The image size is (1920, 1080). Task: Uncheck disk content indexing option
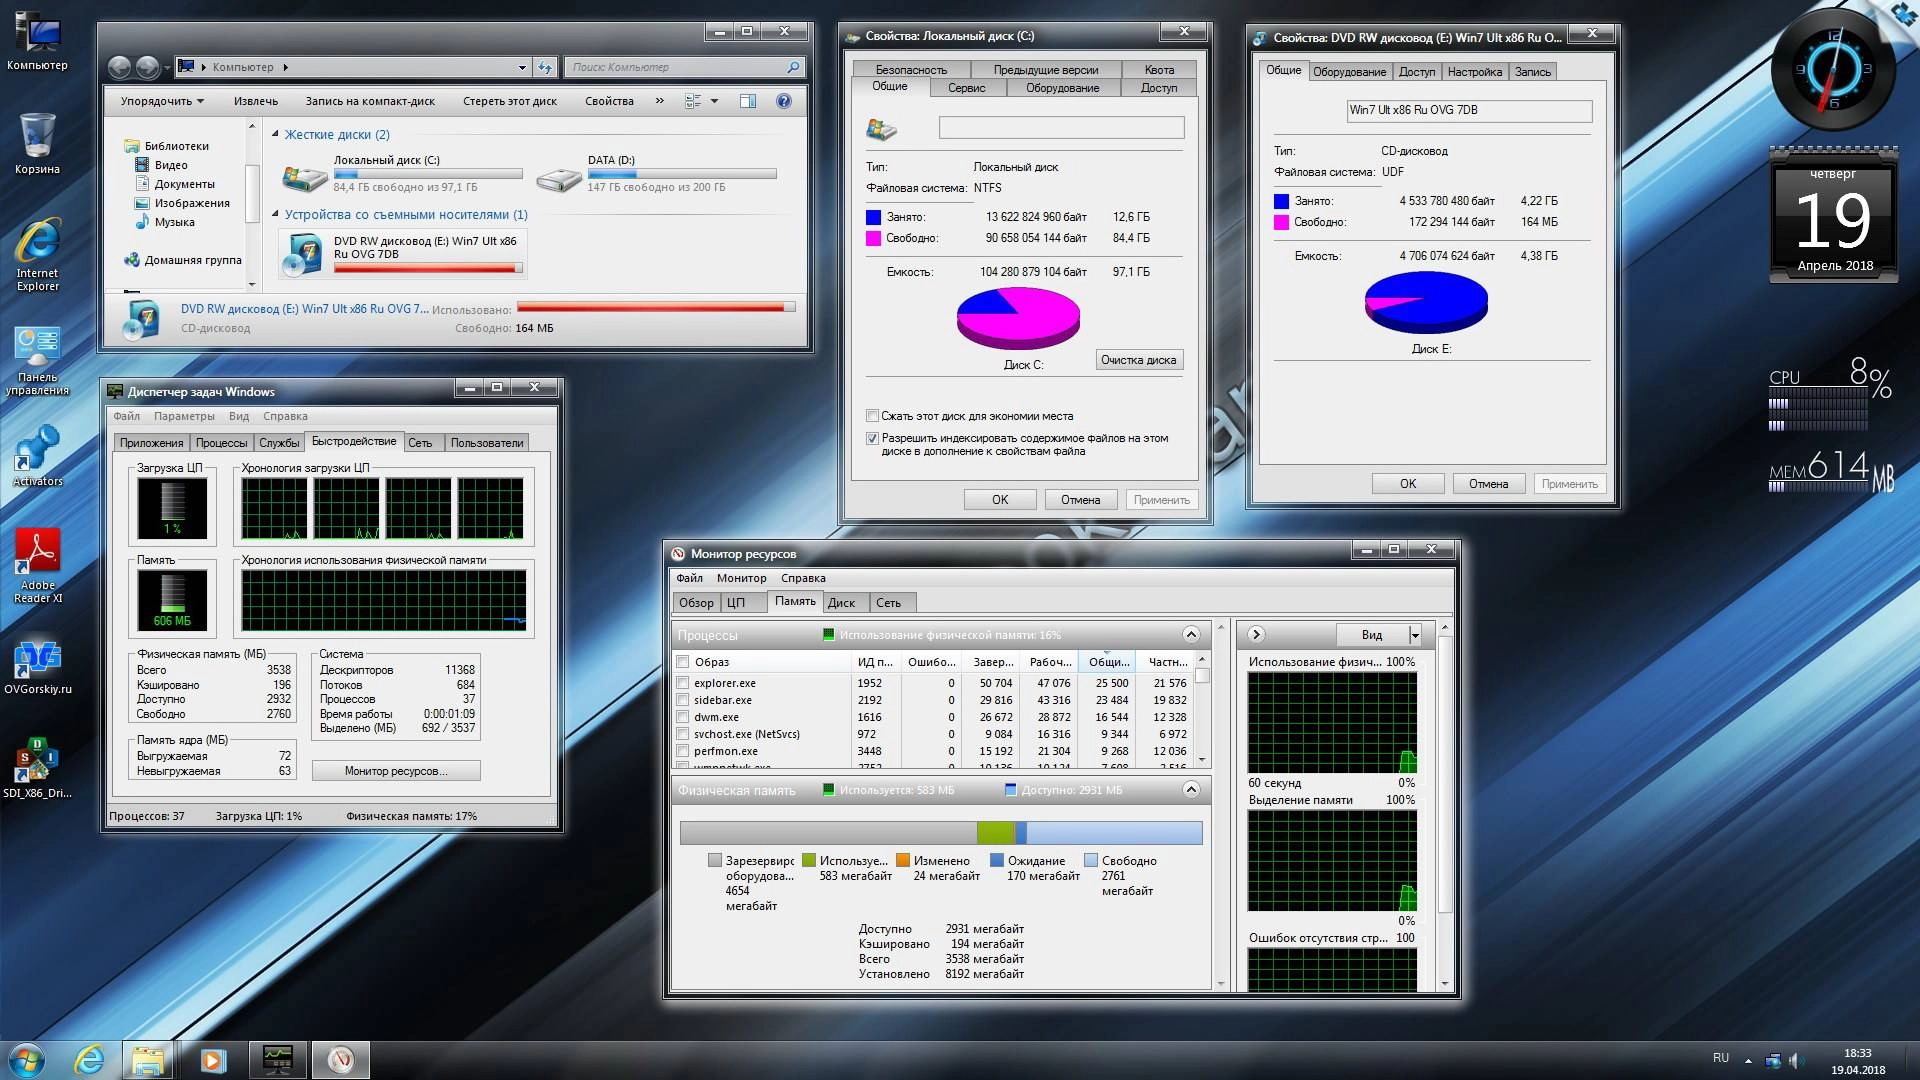(872, 438)
